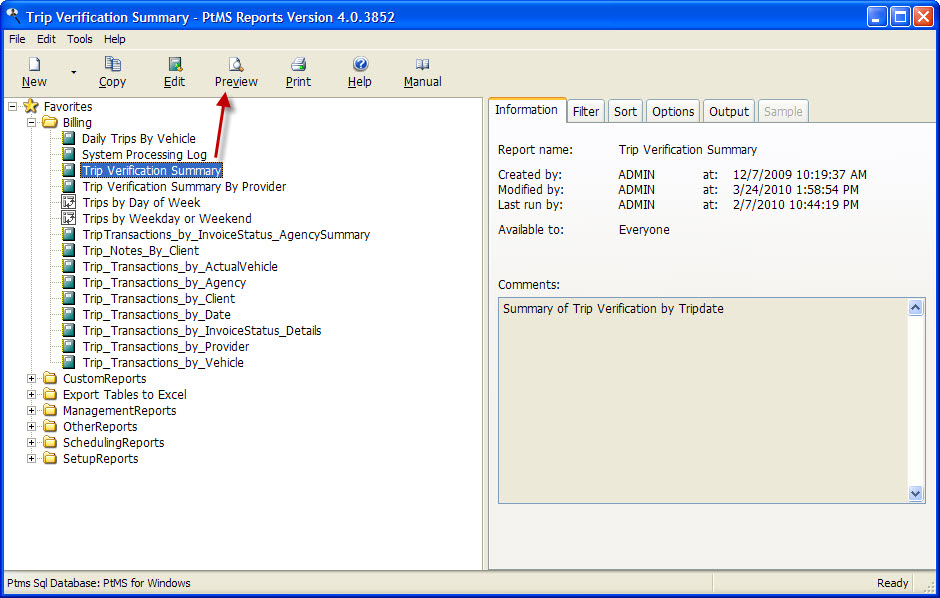Switch to the Sort tab
Screen dimensions: 940x598
click(625, 111)
